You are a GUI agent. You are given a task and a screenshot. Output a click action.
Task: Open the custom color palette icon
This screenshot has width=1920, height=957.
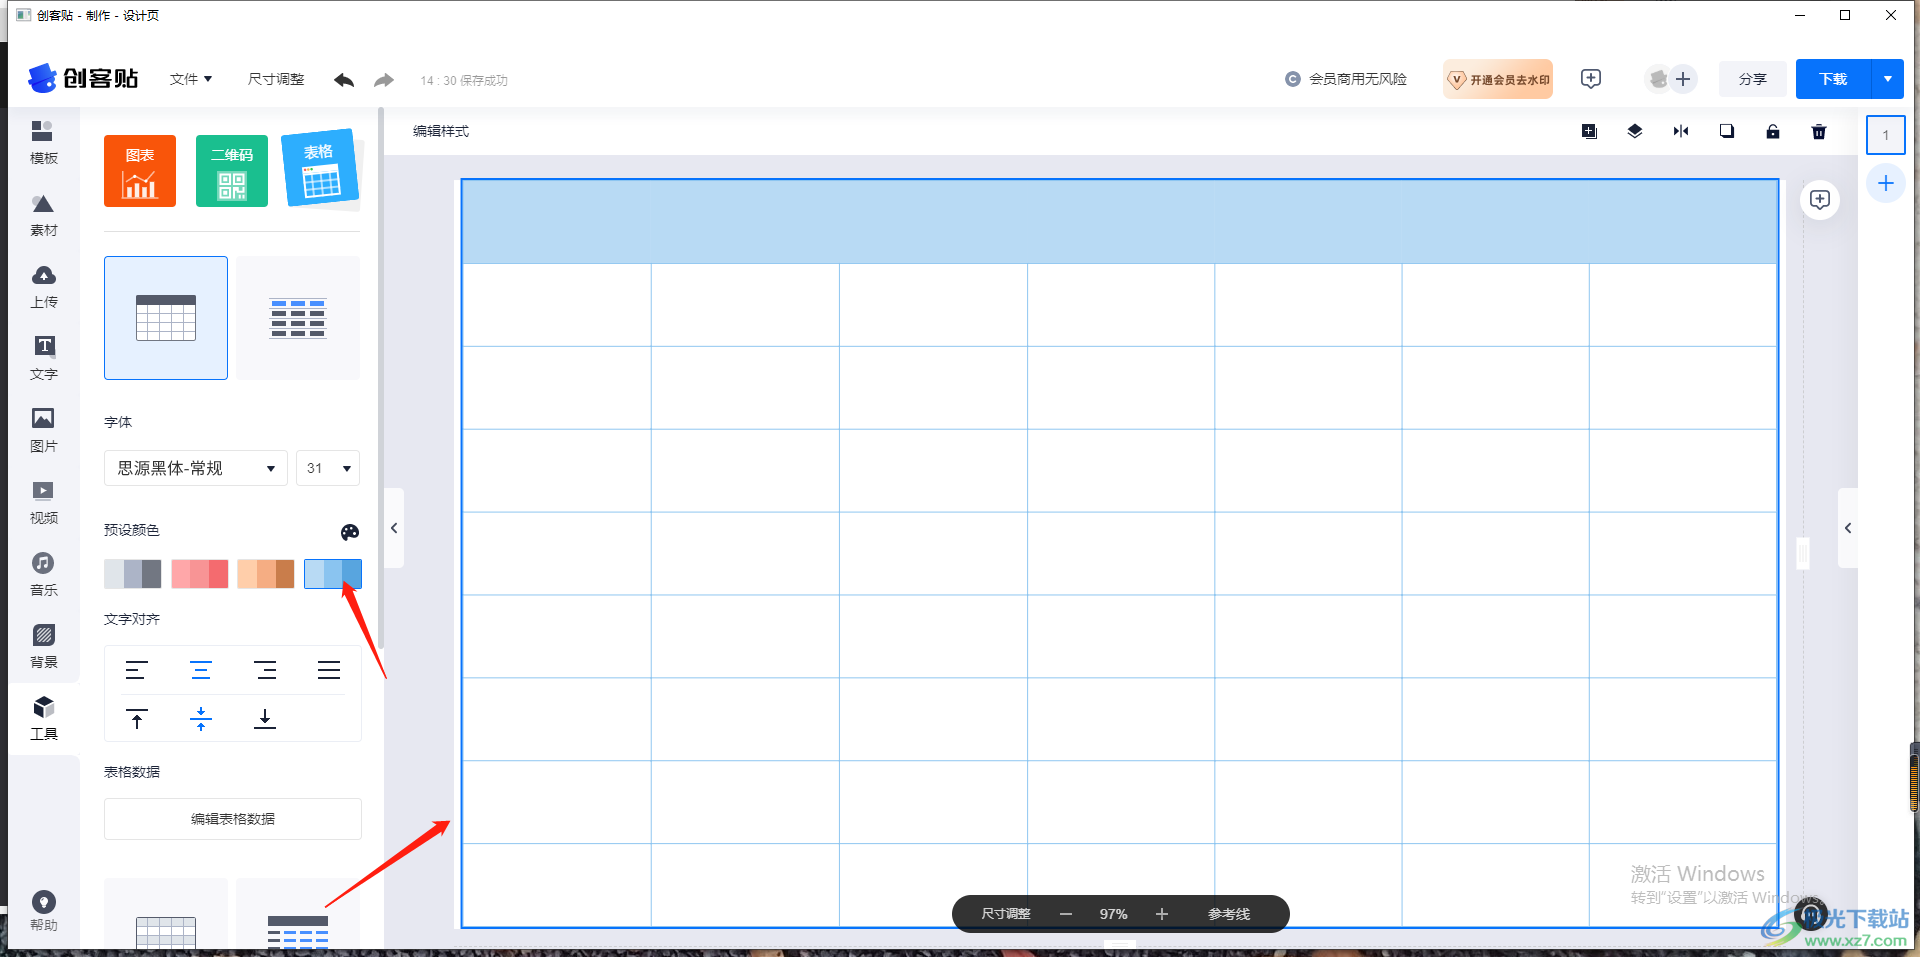[350, 532]
